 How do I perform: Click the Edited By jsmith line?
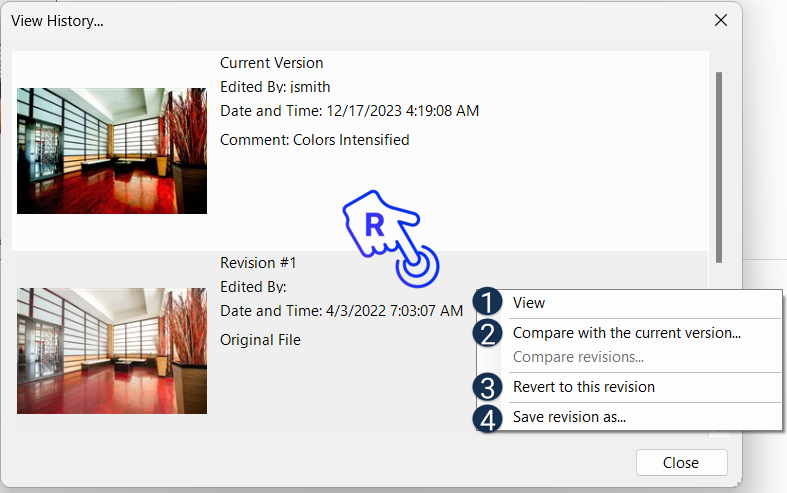click(274, 86)
